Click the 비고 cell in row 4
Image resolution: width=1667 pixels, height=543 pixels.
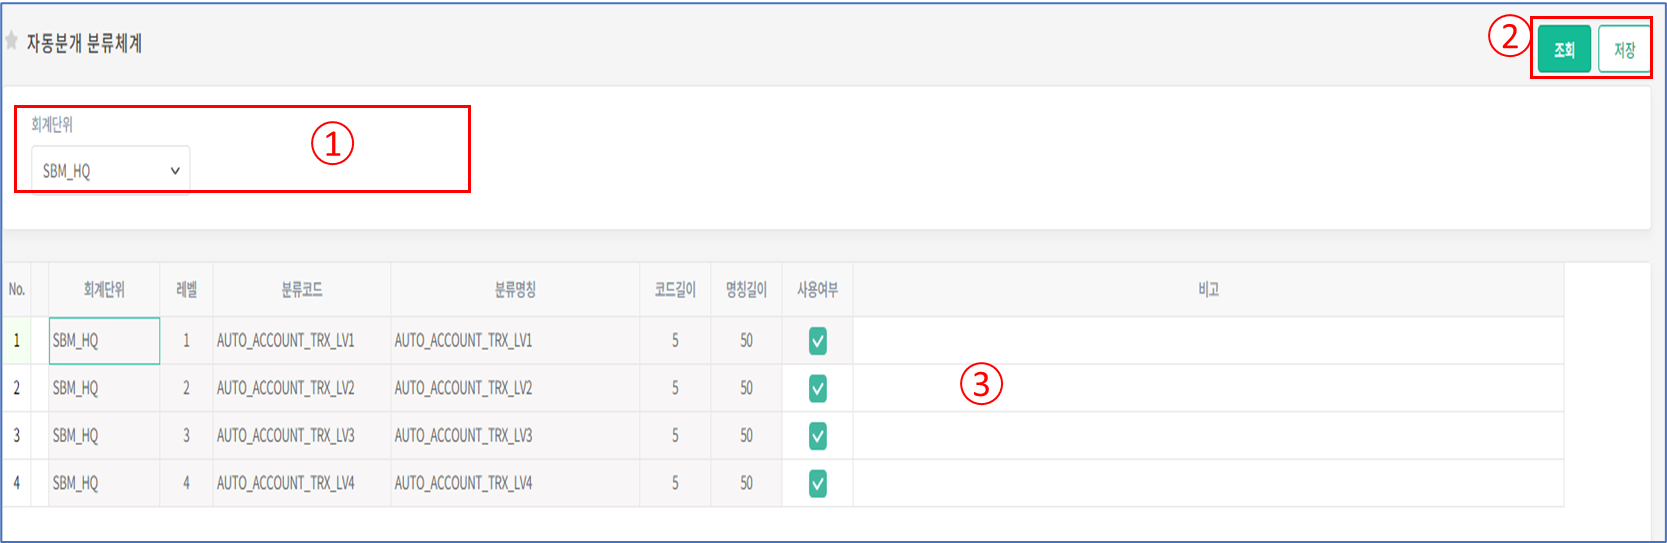(x=1208, y=484)
